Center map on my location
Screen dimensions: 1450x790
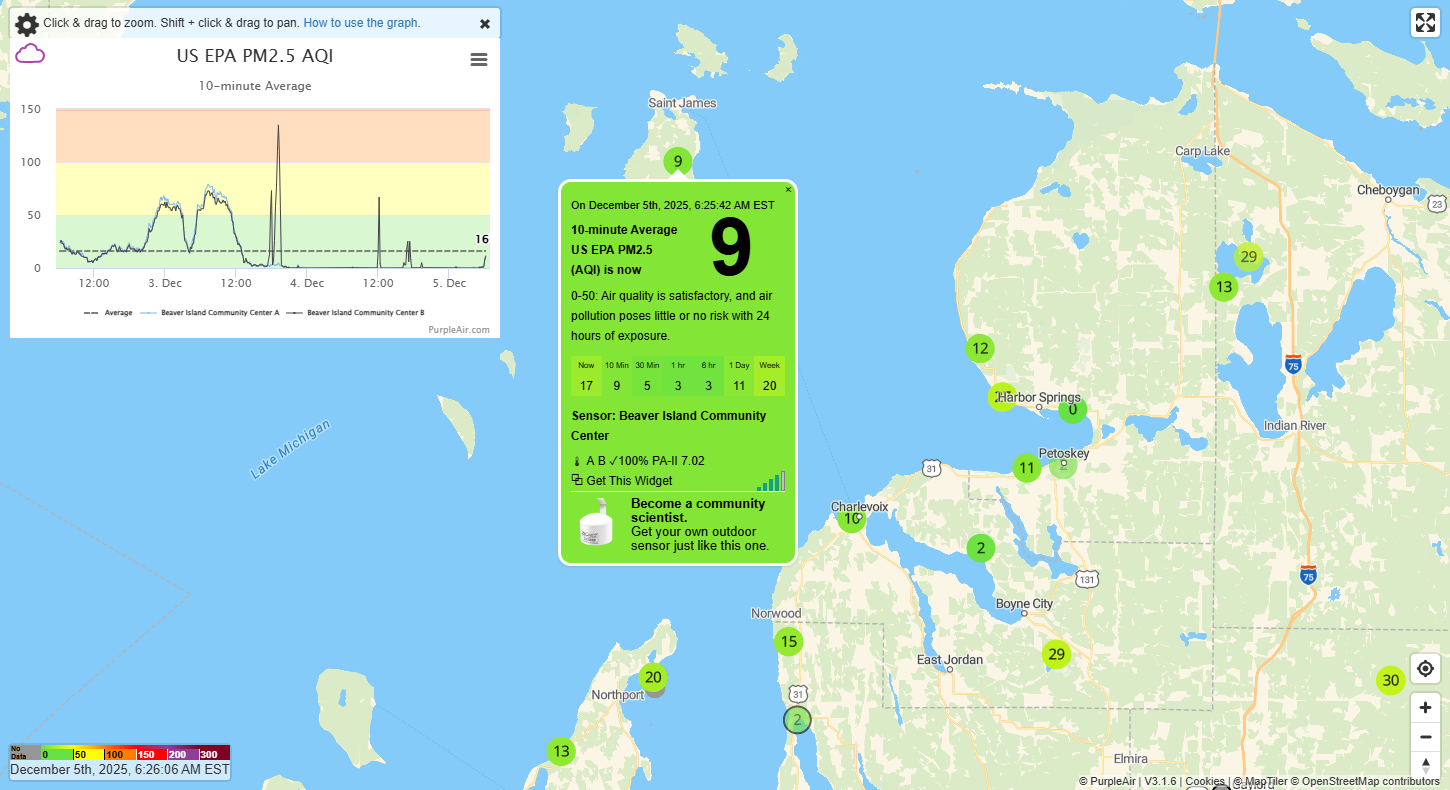coord(1425,668)
